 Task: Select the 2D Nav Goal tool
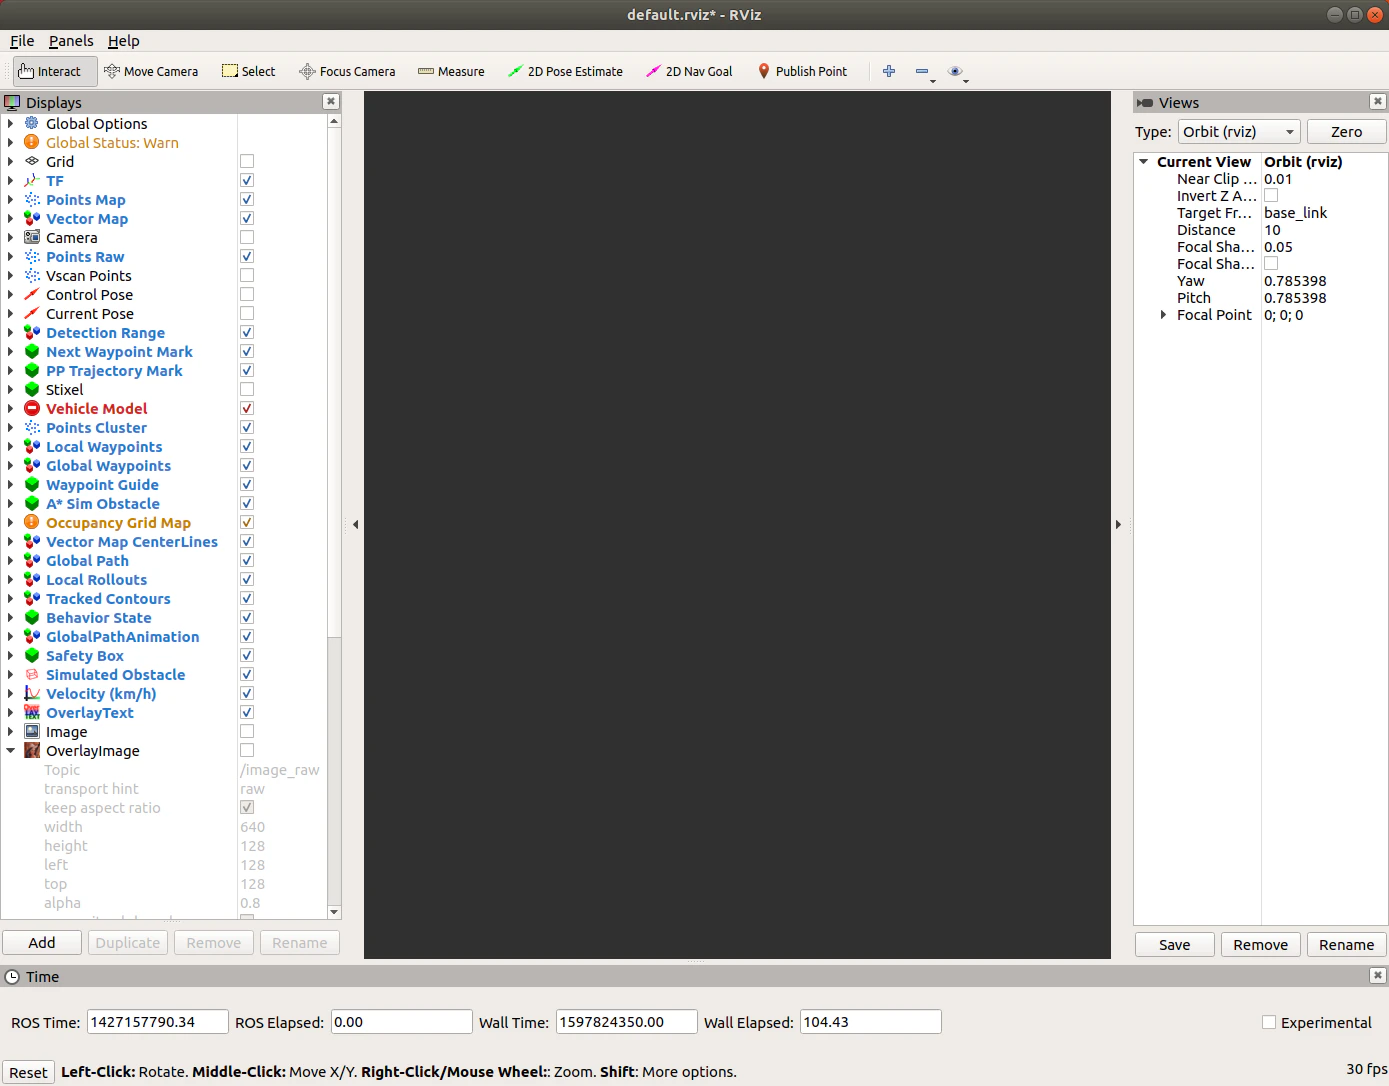tap(689, 71)
